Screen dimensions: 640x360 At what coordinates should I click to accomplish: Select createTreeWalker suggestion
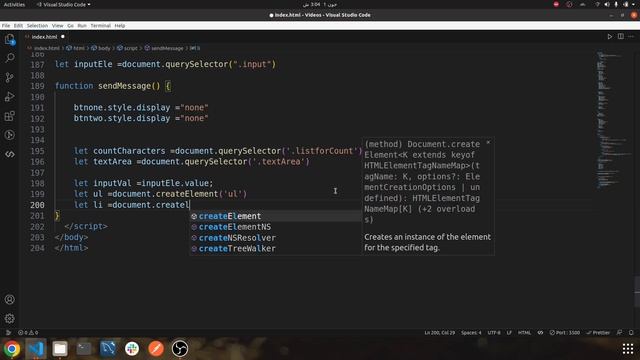pyautogui.click(x=276, y=248)
